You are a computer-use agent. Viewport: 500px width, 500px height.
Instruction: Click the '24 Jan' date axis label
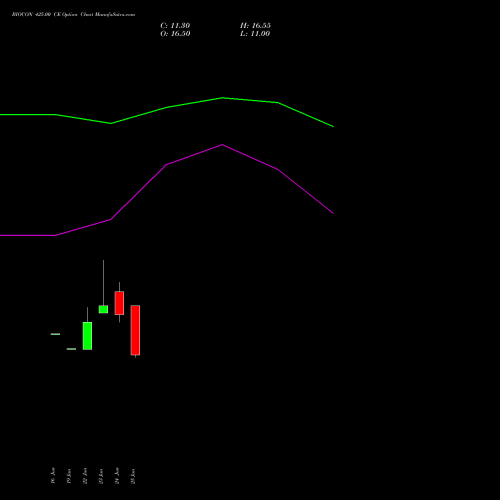point(117,476)
